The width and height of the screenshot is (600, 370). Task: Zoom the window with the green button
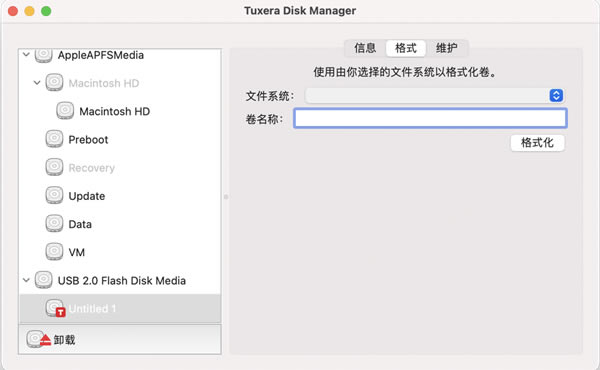[x=46, y=11]
